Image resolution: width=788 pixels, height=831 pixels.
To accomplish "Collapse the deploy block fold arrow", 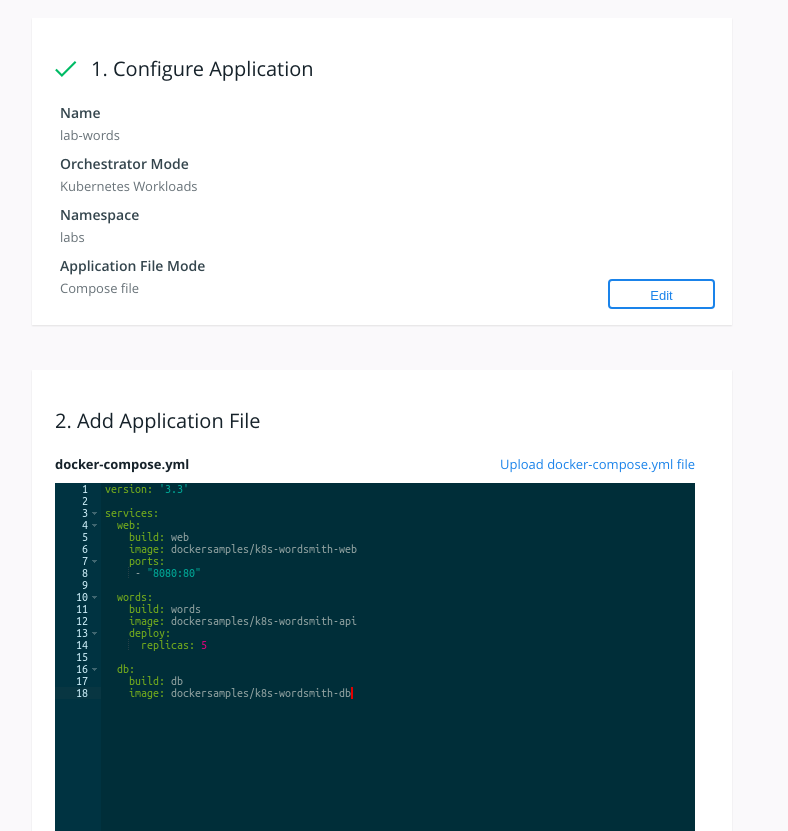I will (x=95, y=633).
